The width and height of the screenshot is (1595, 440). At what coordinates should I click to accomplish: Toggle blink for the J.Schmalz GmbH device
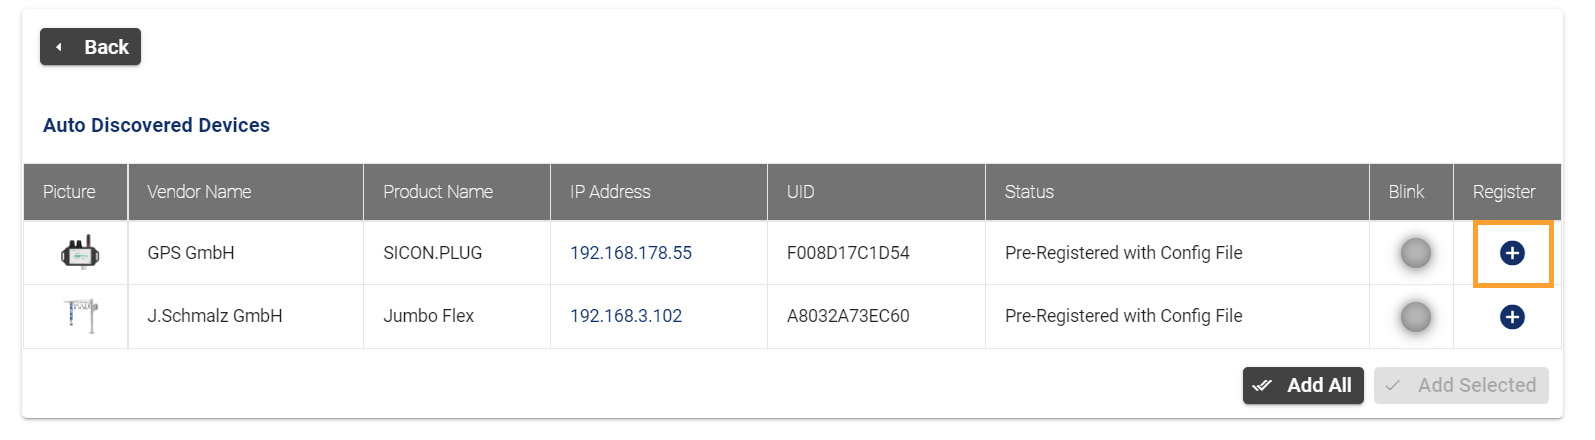click(1415, 317)
